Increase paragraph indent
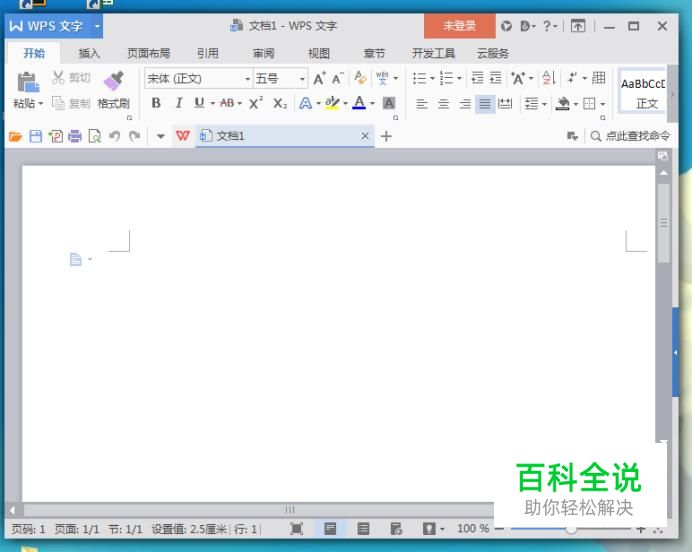Screen dimensions: 692x552 click(496, 78)
